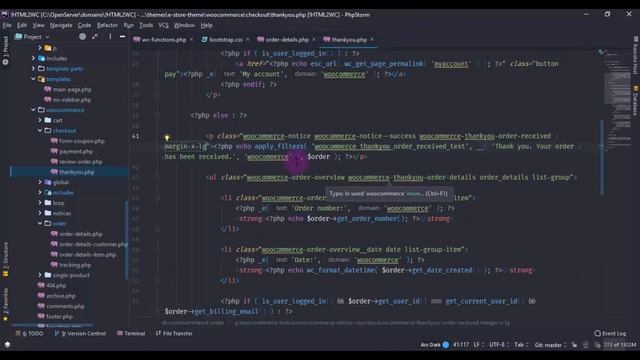Select review-order.php file
The image size is (640, 360).
(80, 162)
